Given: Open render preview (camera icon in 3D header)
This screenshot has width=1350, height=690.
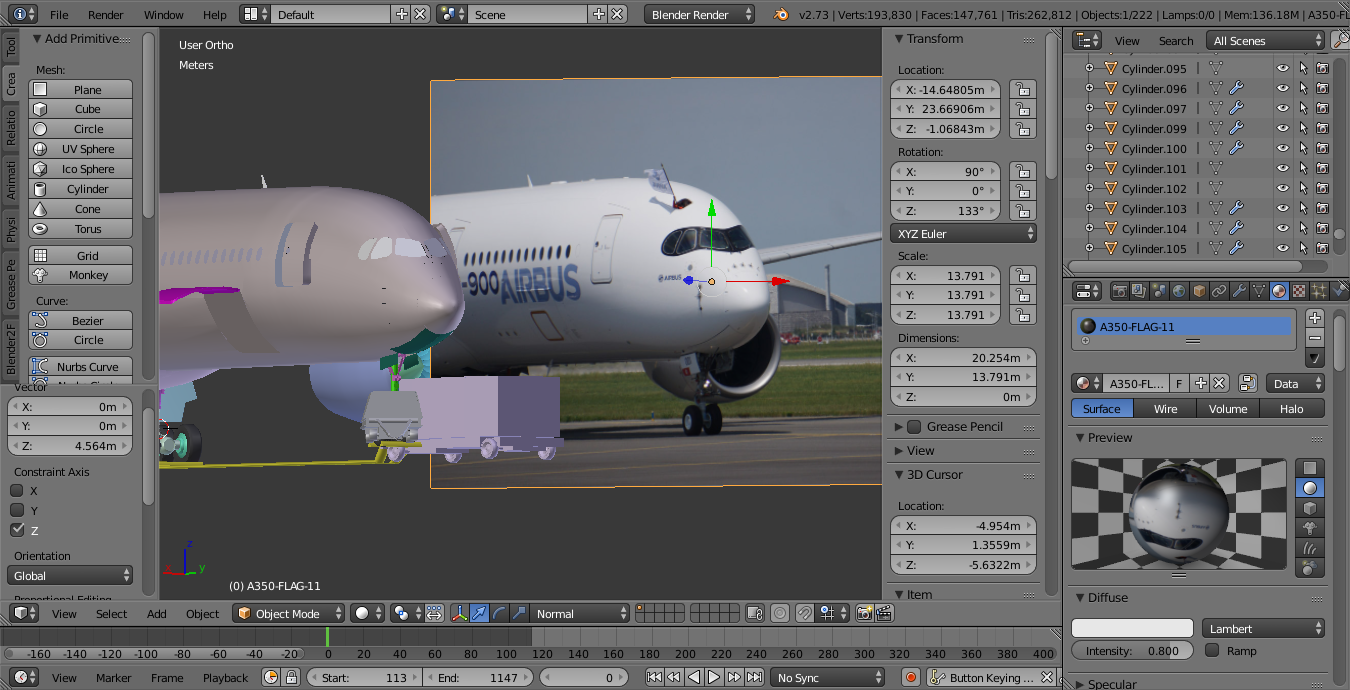Looking at the screenshot, I should click(864, 612).
